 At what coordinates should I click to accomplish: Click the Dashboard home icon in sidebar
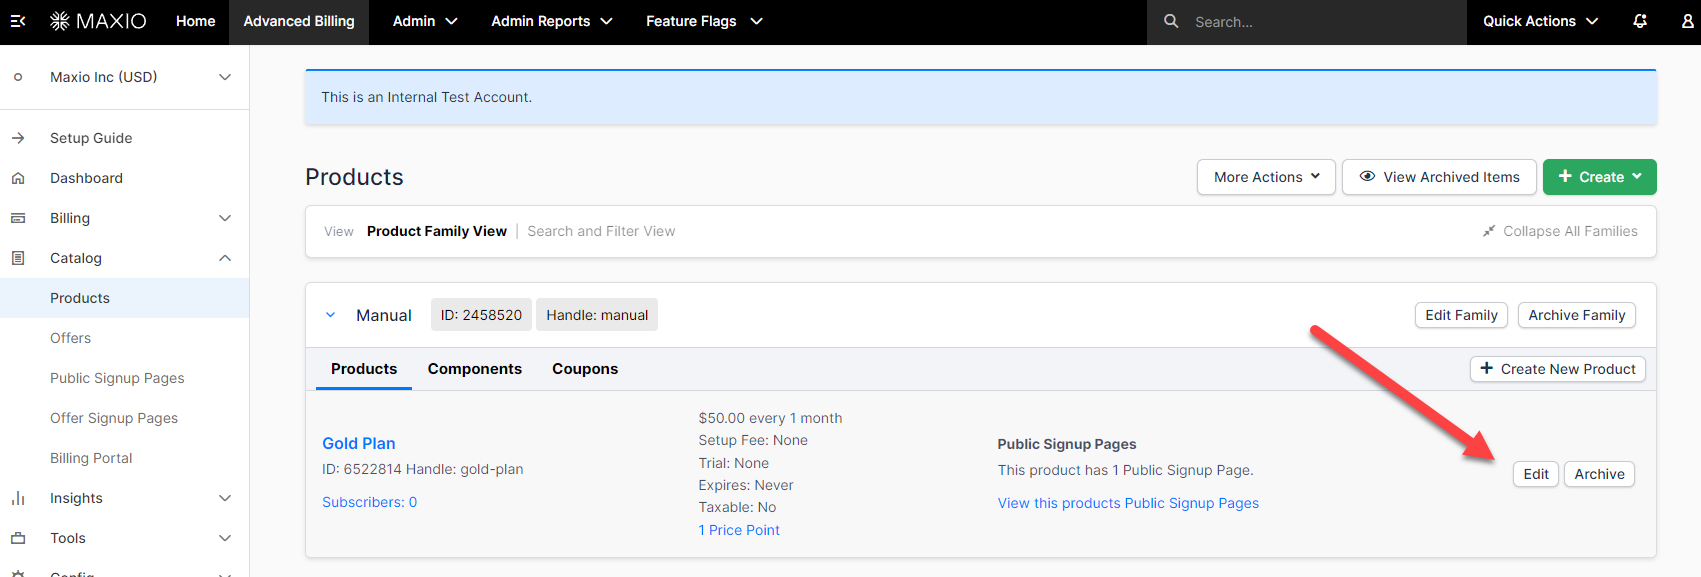click(18, 178)
